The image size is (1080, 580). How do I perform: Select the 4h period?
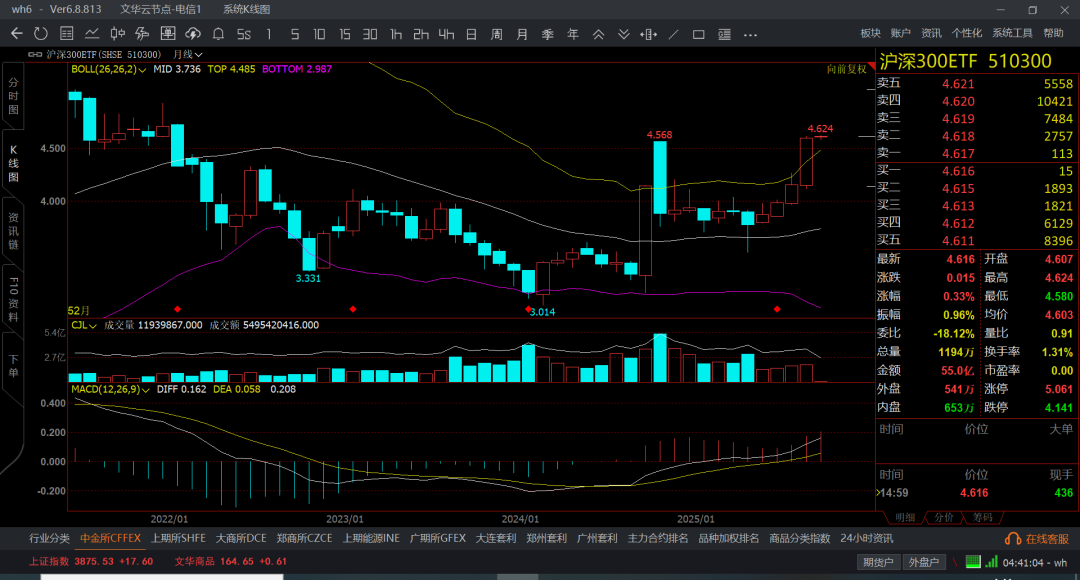pos(446,34)
